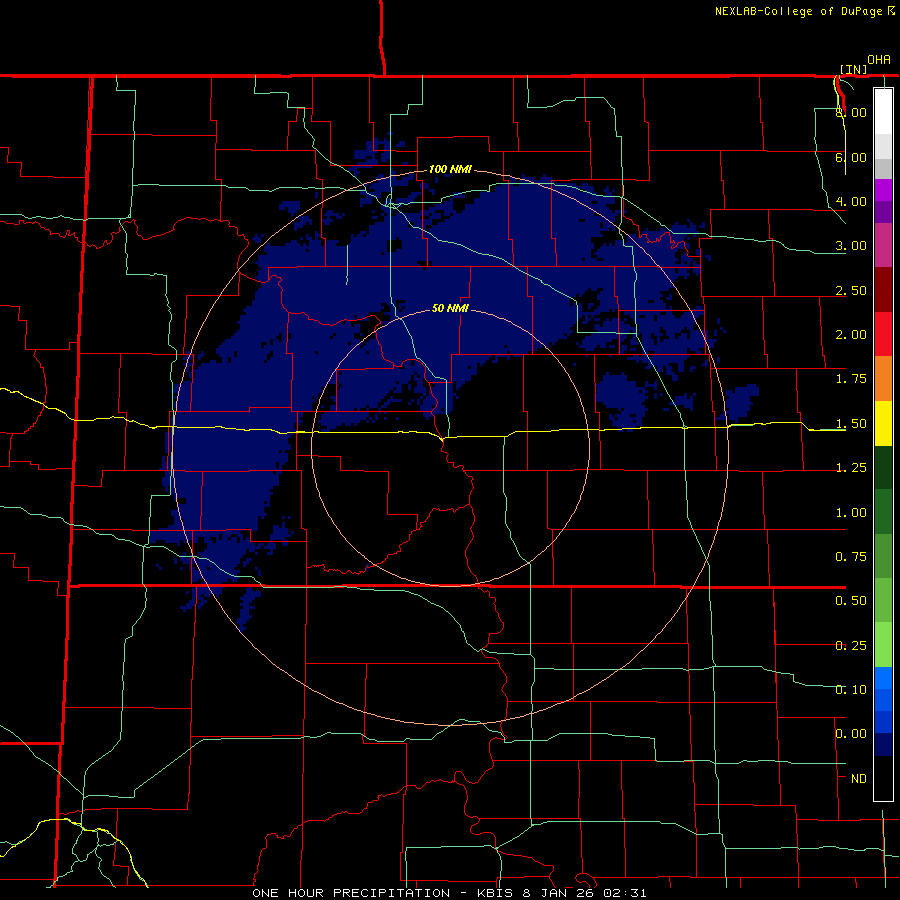Viewport: 900px width, 900px height.
Task: Click the NEXLAB-College of DuPage credit text
Action: click(x=799, y=11)
